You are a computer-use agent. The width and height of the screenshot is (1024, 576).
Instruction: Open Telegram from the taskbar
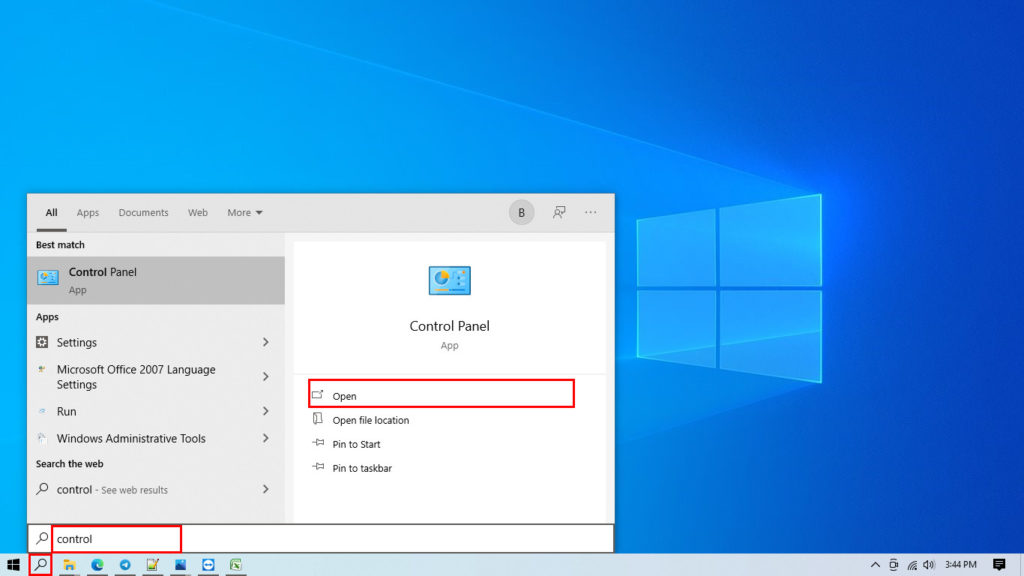tap(125, 565)
